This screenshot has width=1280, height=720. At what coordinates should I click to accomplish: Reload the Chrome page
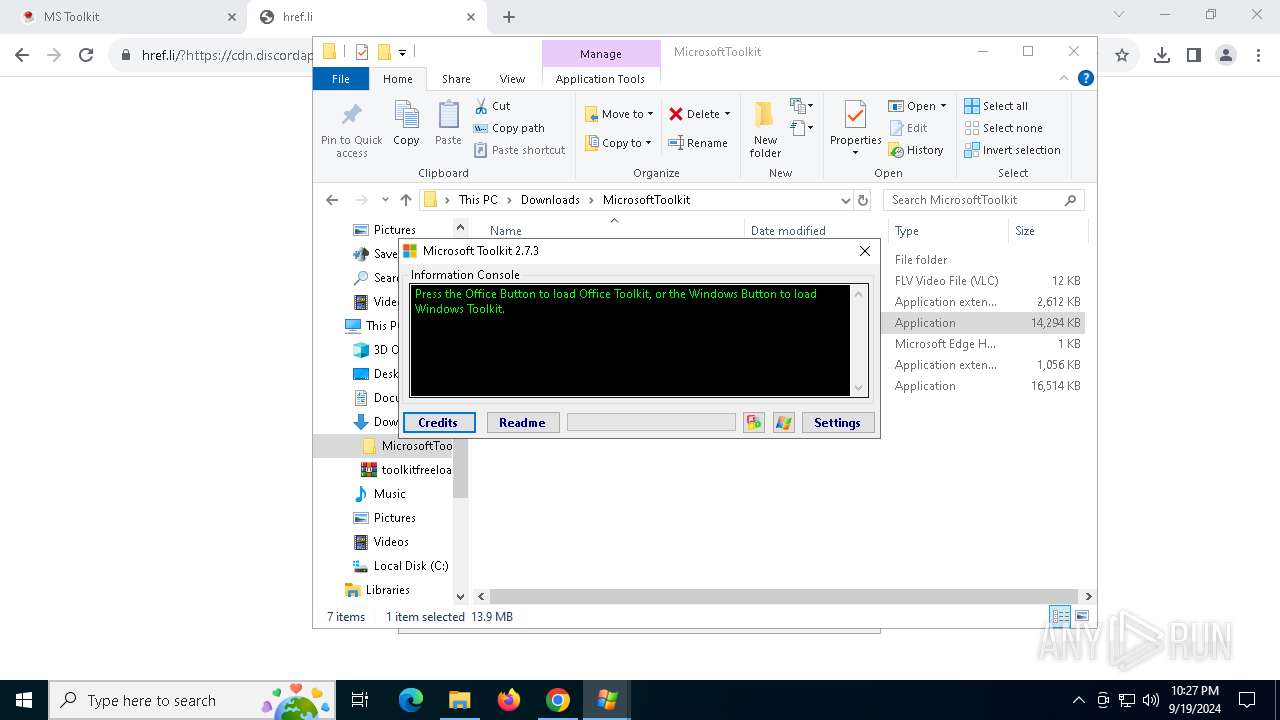pyautogui.click(x=86, y=56)
